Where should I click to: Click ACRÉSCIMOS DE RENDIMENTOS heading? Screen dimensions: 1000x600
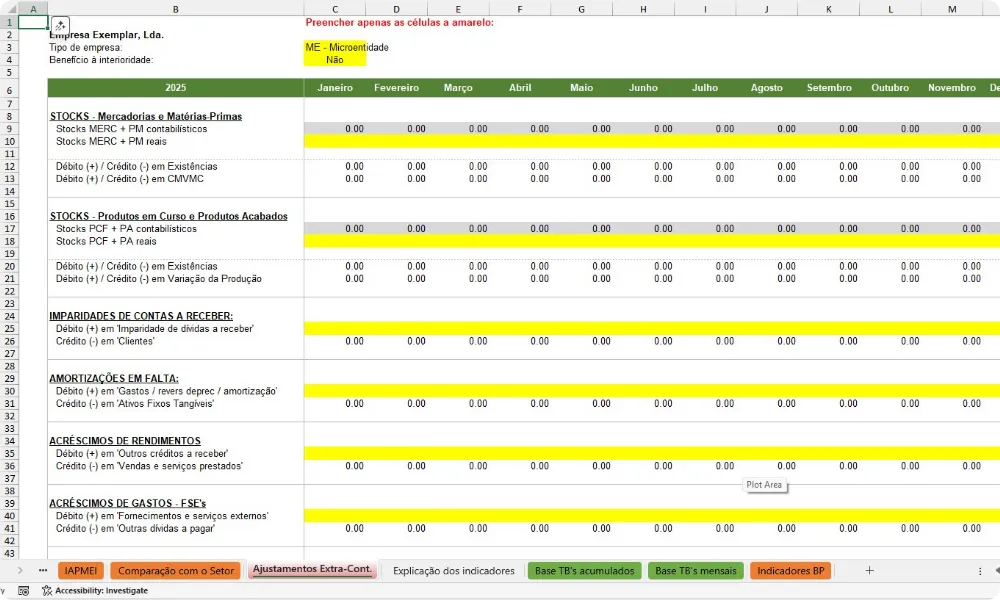click(125, 441)
